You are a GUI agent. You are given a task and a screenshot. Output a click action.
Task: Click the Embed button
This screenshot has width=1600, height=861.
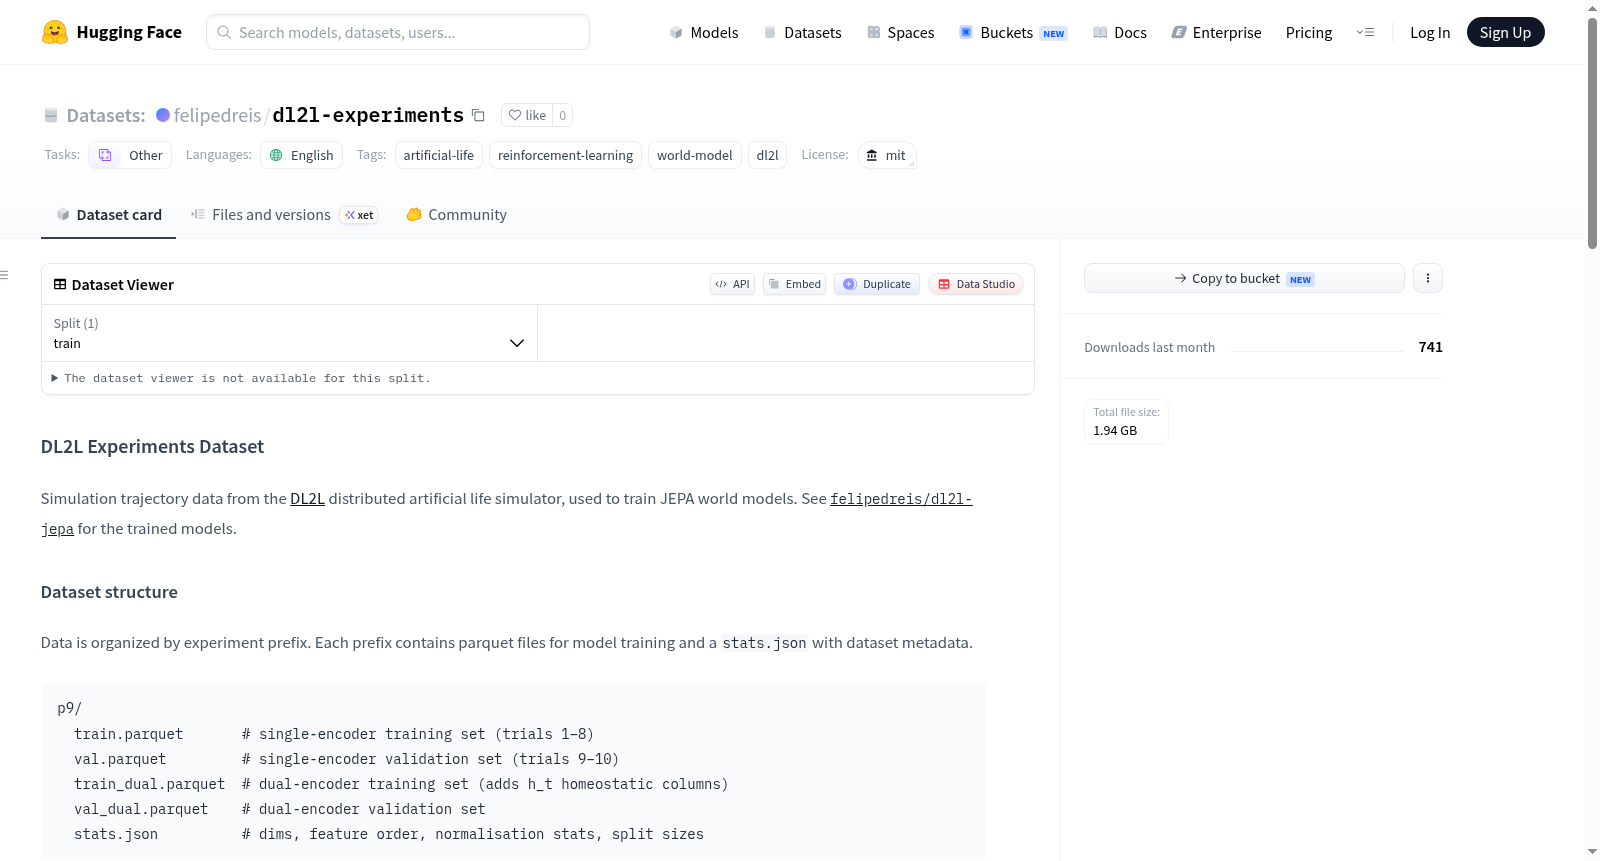[x=795, y=284]
